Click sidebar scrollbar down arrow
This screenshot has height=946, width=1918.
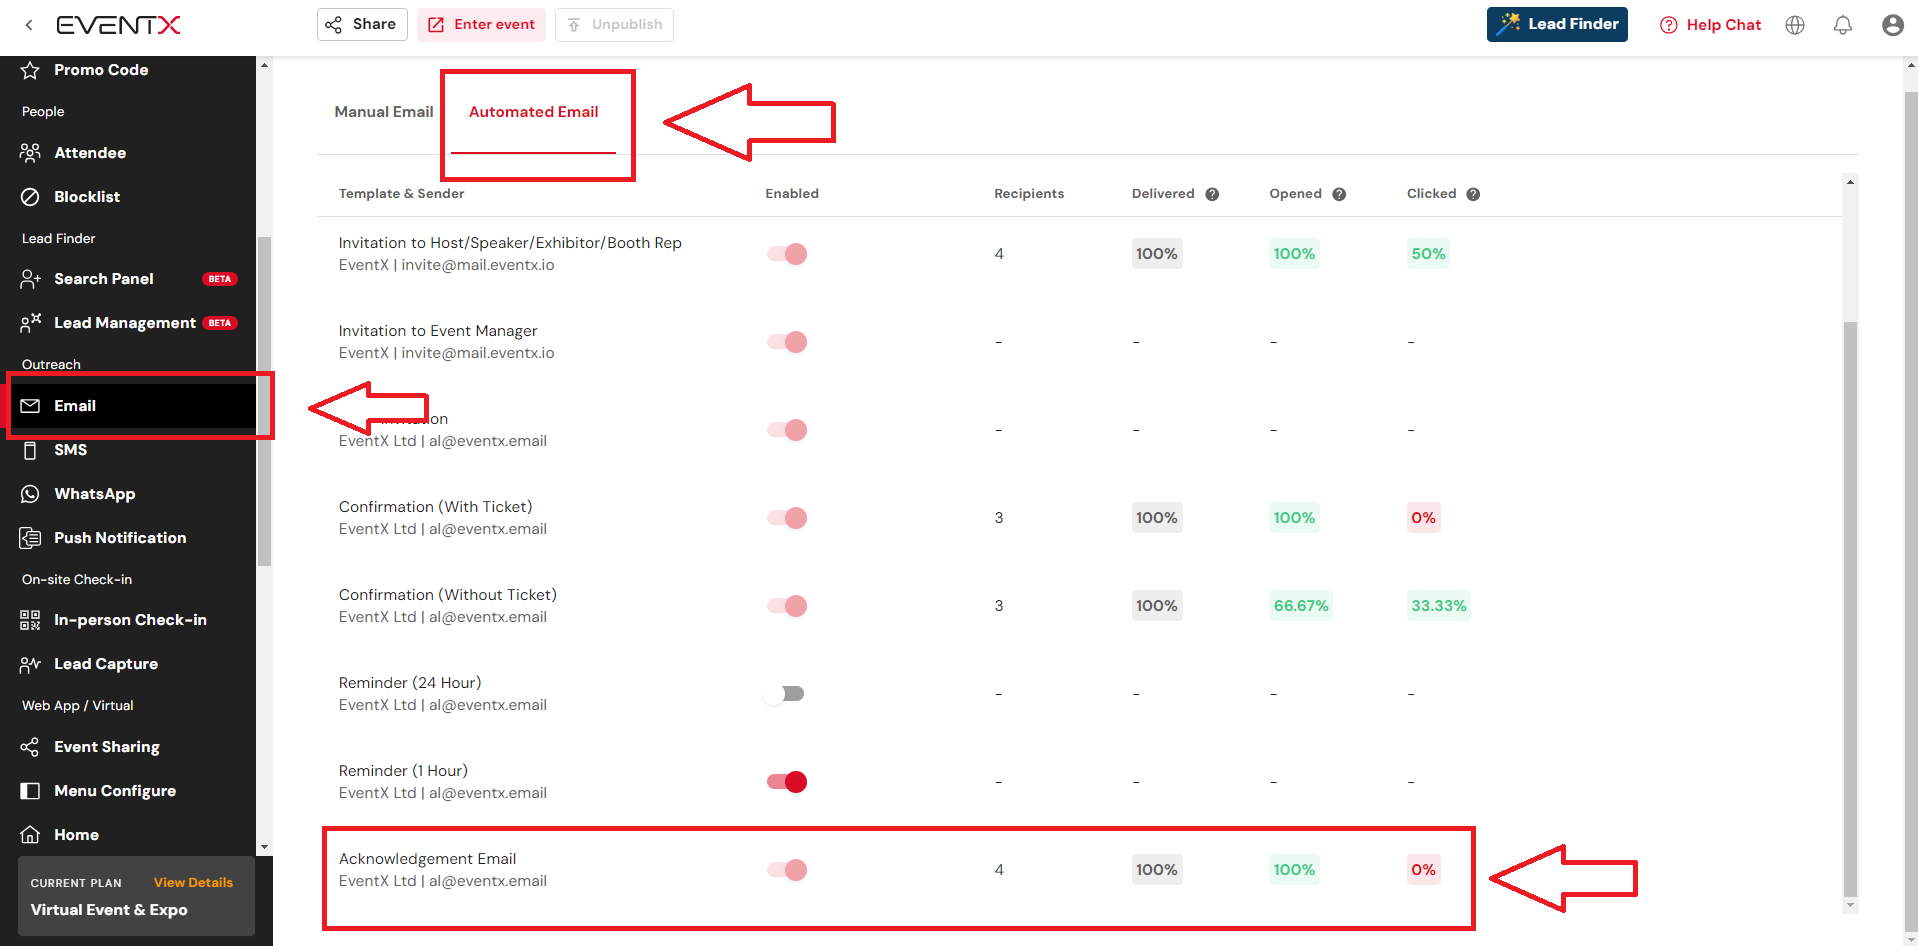pos(264,847)
